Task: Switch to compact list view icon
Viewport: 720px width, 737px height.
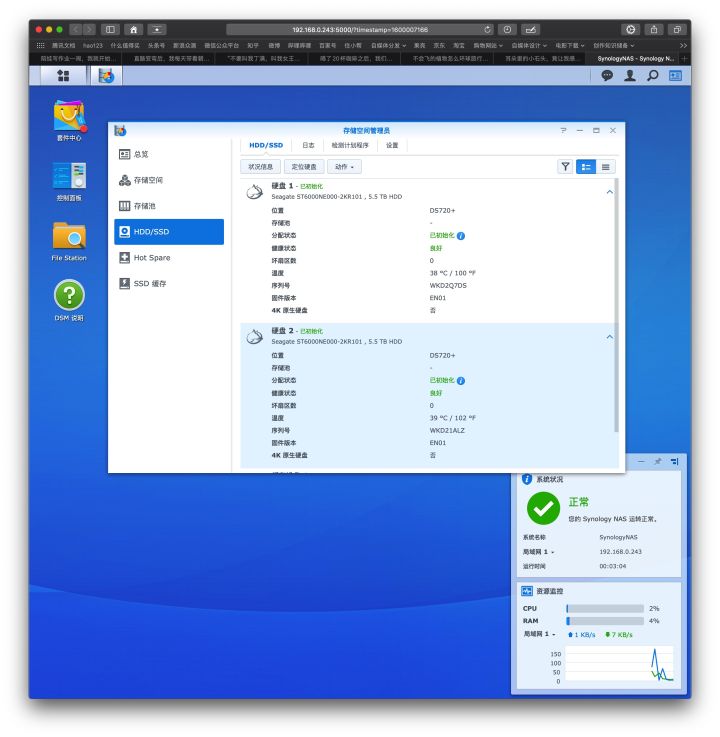Action: coord(605,166)
